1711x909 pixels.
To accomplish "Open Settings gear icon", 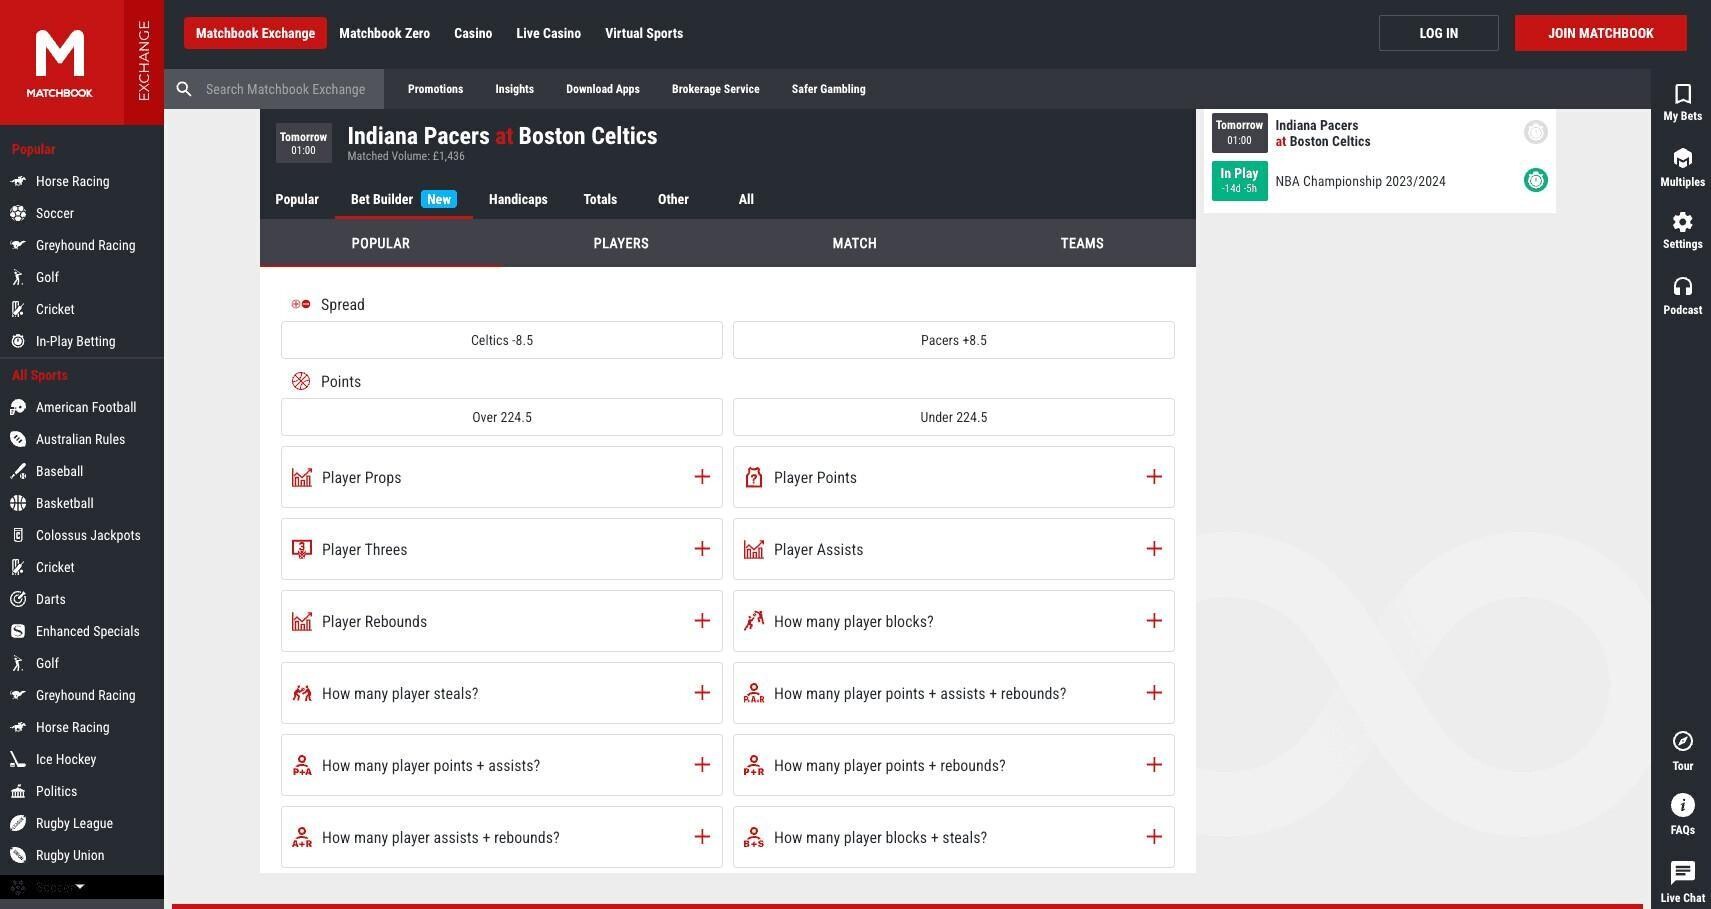I will 1682,222.
